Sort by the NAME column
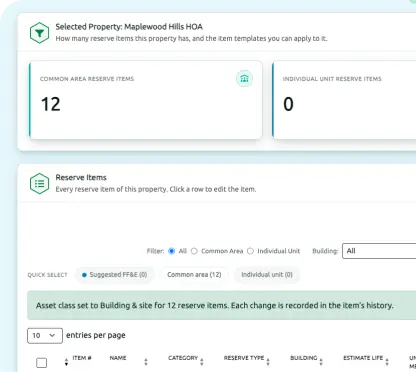416x372 pixels. [x=118, y=358]
